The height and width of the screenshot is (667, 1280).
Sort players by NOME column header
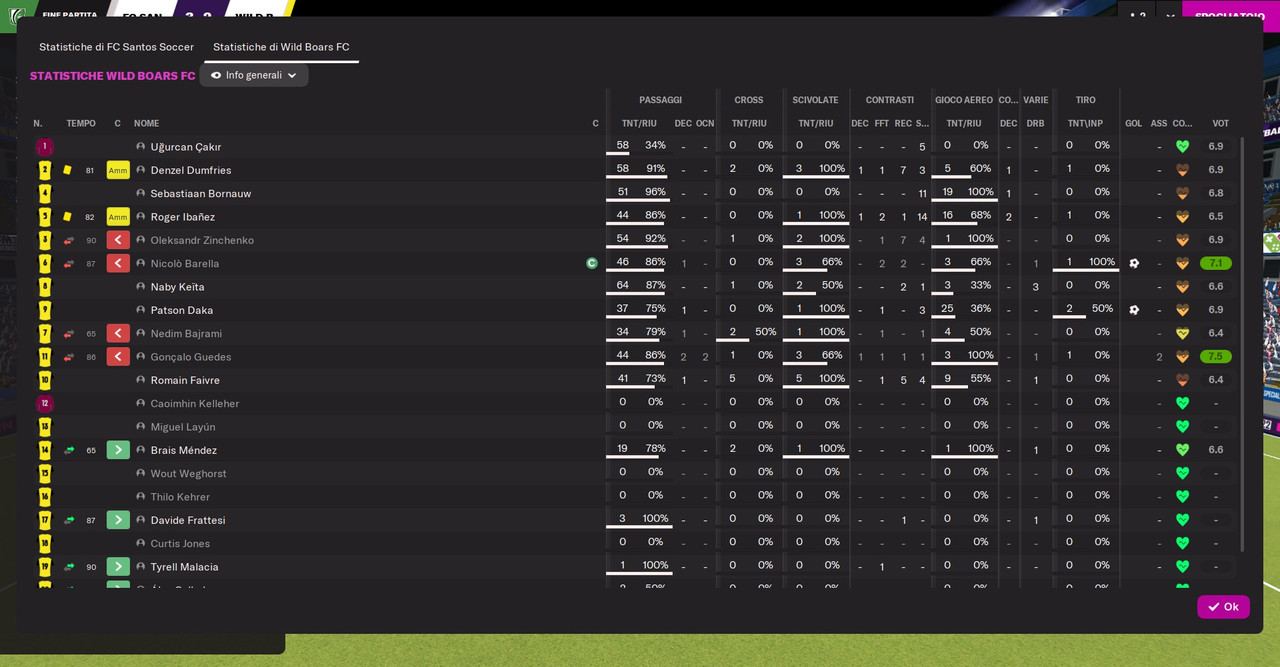point(147,123)
